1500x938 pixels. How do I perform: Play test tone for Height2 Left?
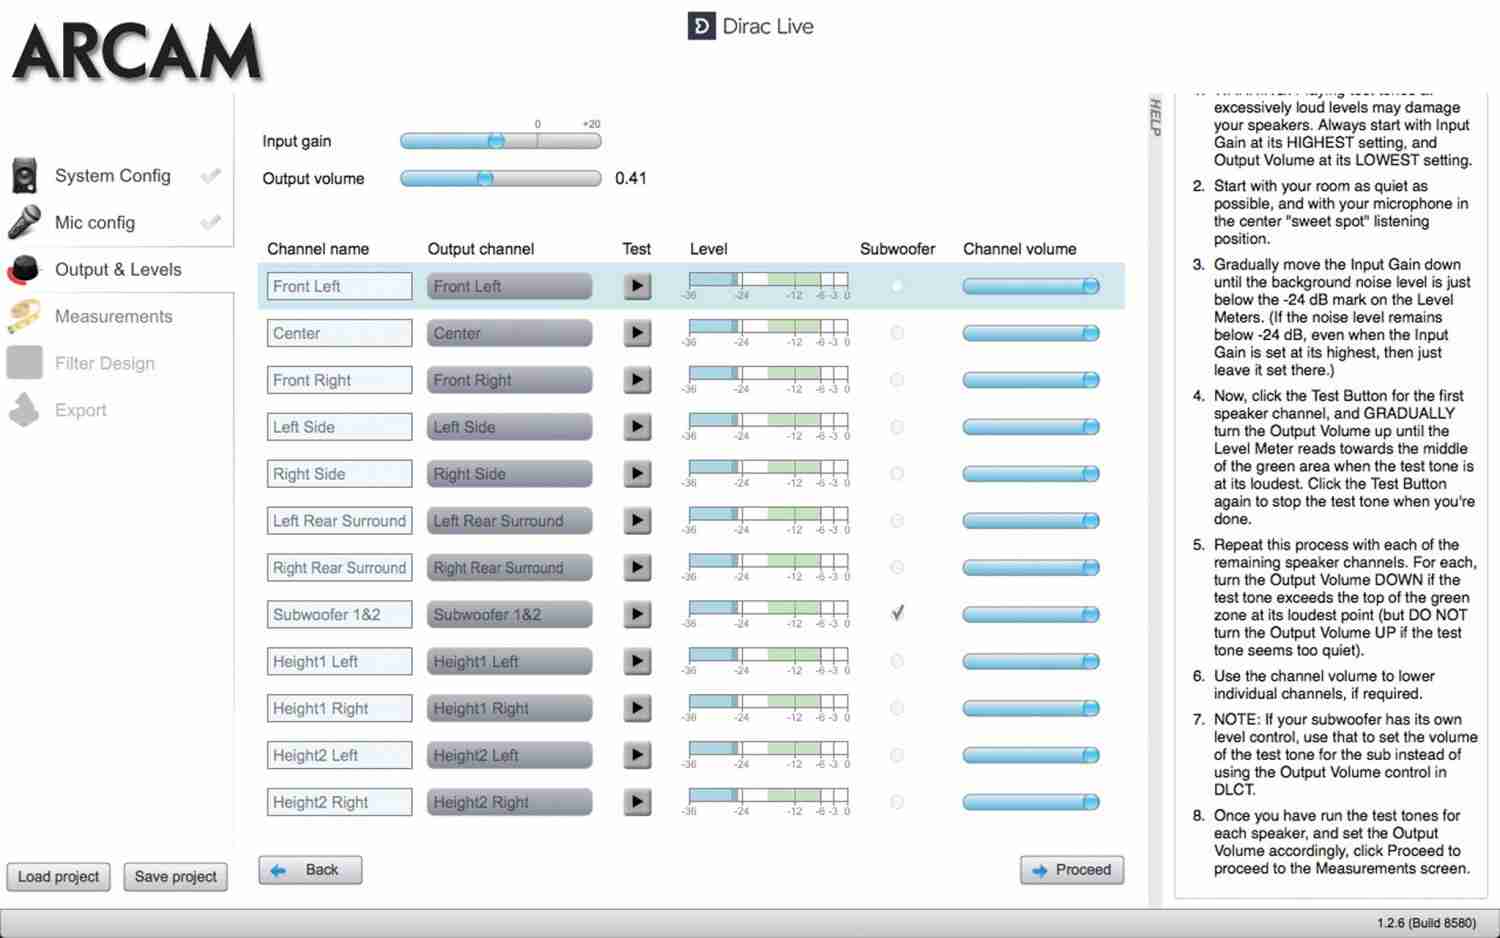637,755
